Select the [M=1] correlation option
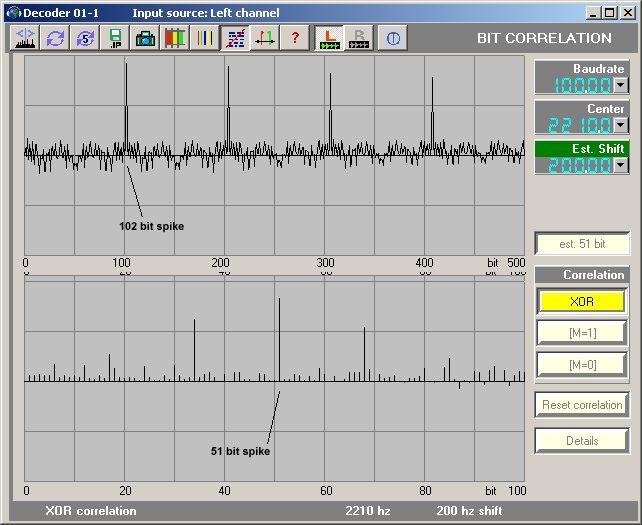This screenshot has height=525, width=642. coord(582,333)
